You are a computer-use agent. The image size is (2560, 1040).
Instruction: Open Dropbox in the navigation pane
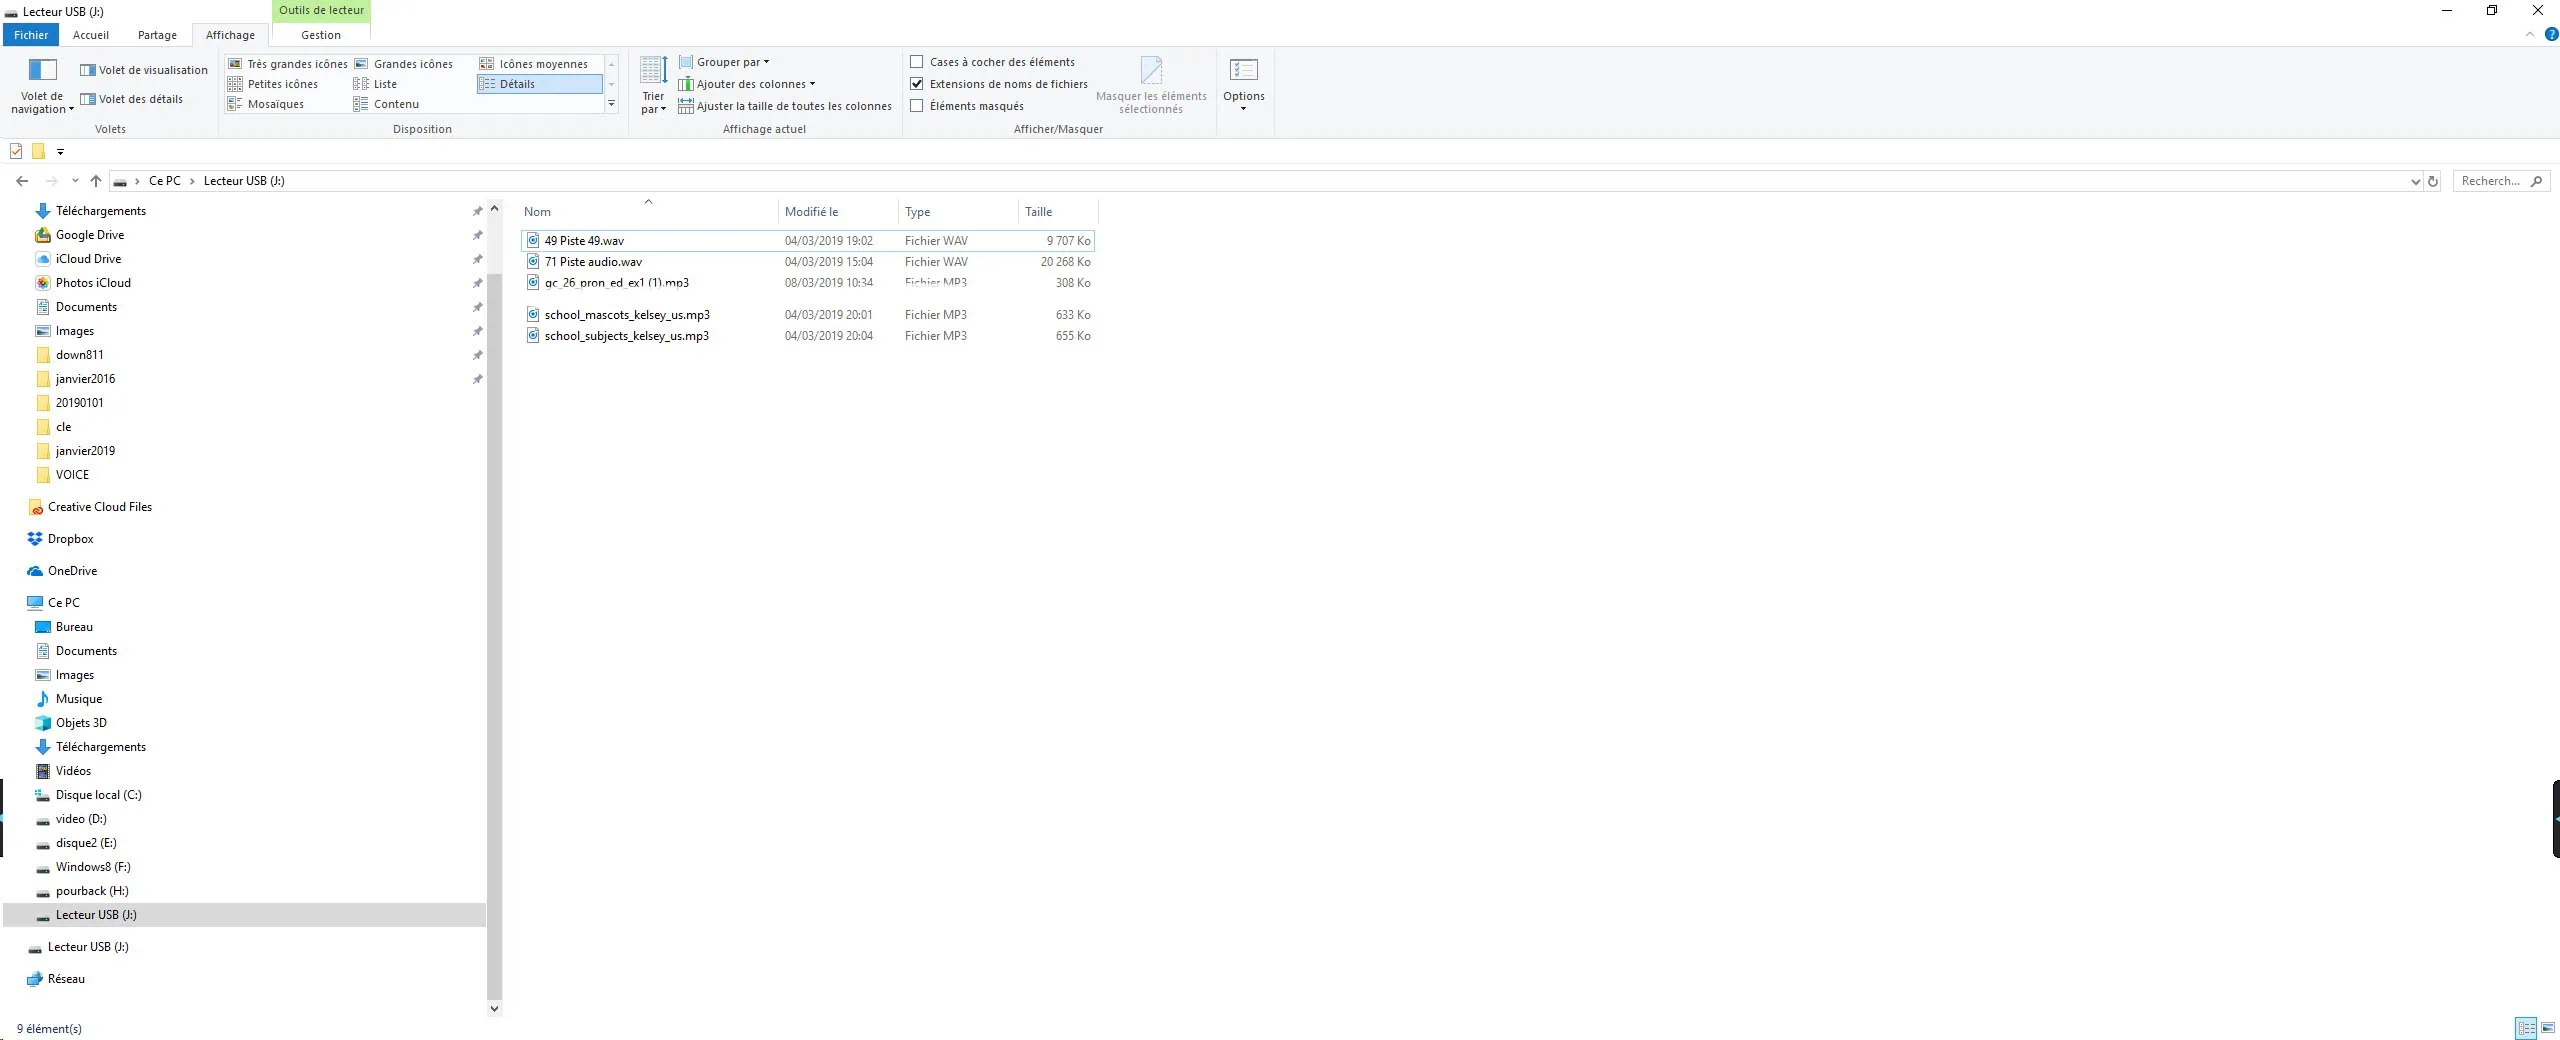click(x=70, y=539)
